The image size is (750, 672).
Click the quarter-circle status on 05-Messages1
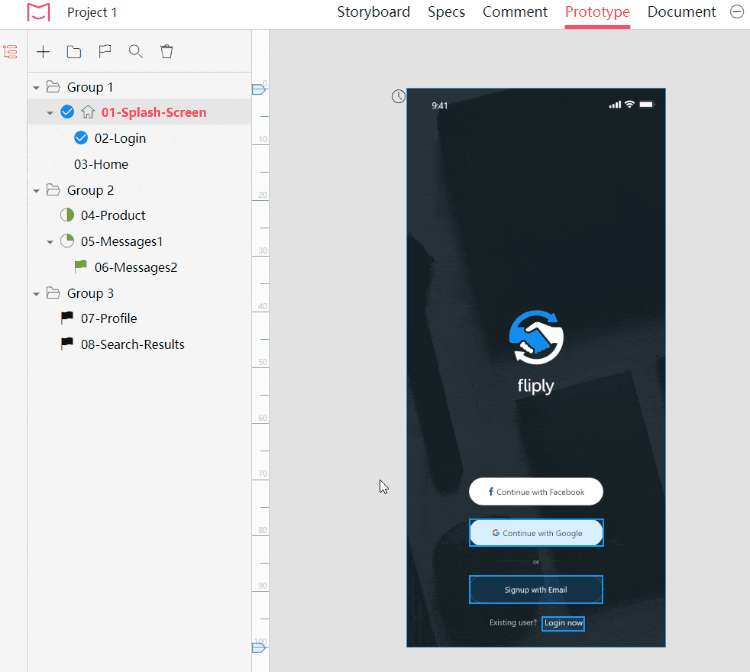pyautogui.click(x=67, y=241)
